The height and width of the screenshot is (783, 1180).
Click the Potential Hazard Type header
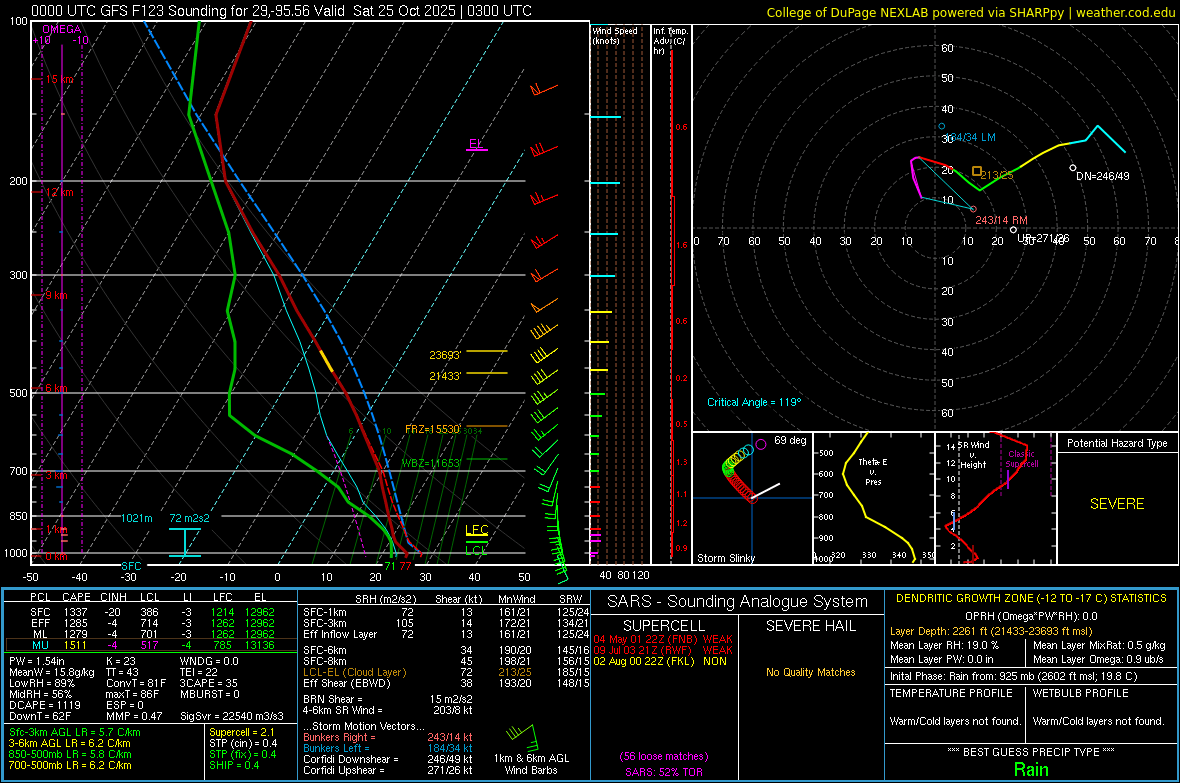coord(1117,443)
